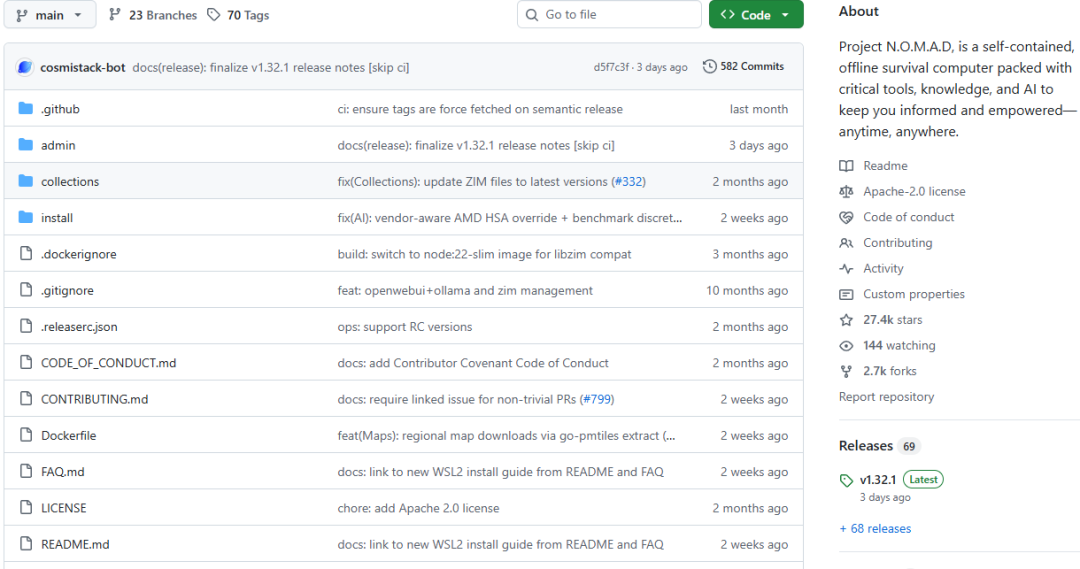This screenshot has width=1080, height=569.
Task: Open the install folder
Action: click(x=56, y=218)
